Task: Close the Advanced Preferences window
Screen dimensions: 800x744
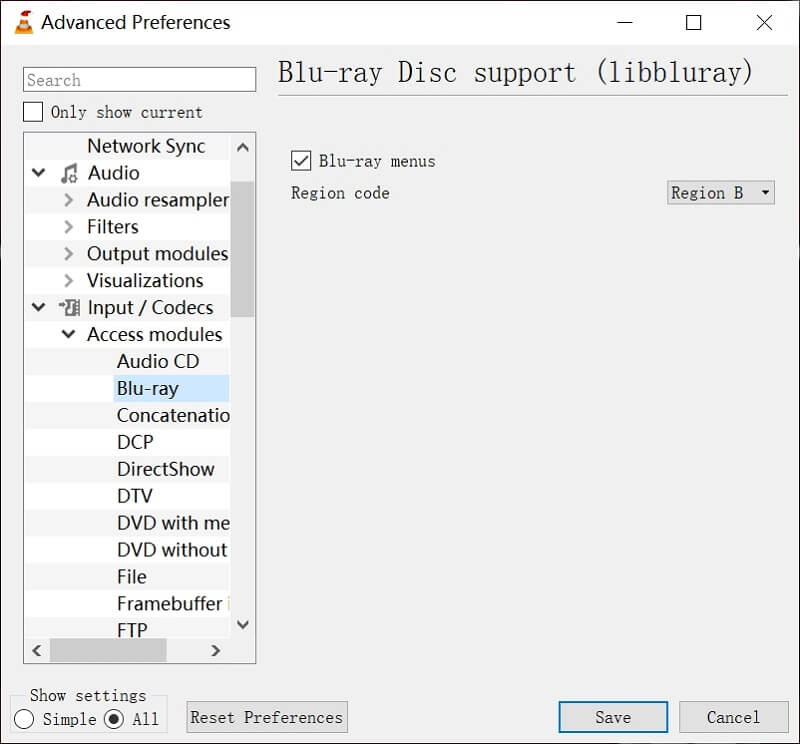Action: [x=764, y=22]
